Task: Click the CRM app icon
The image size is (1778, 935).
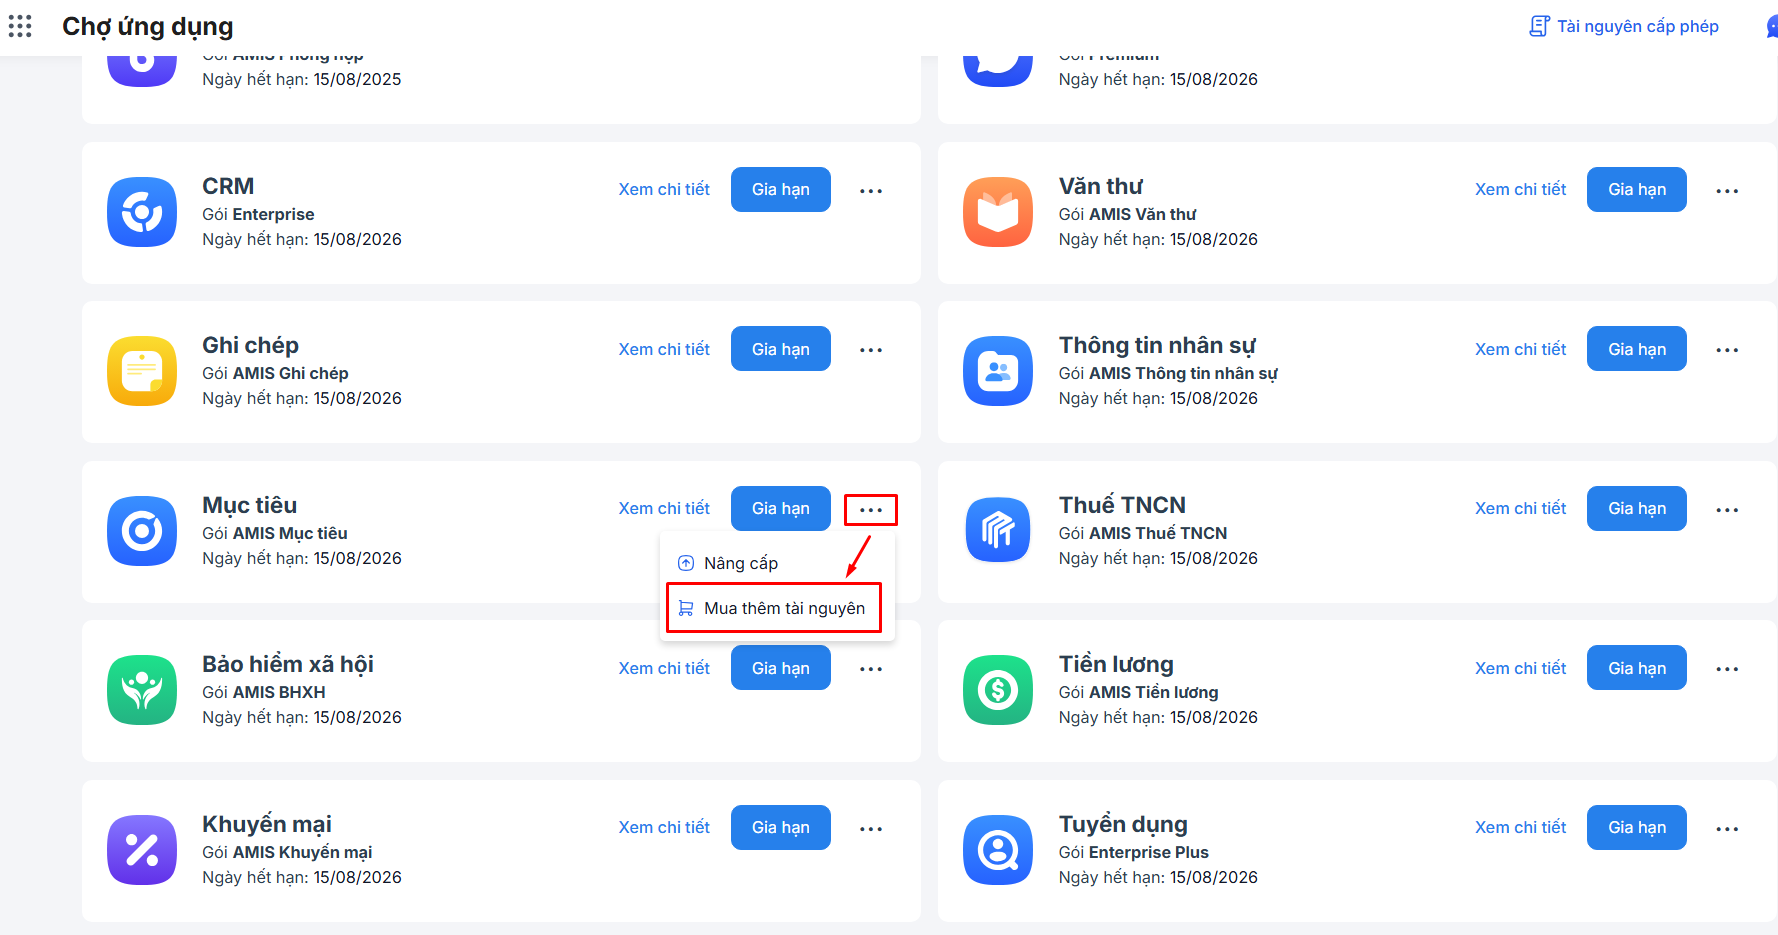Action: 142,212
